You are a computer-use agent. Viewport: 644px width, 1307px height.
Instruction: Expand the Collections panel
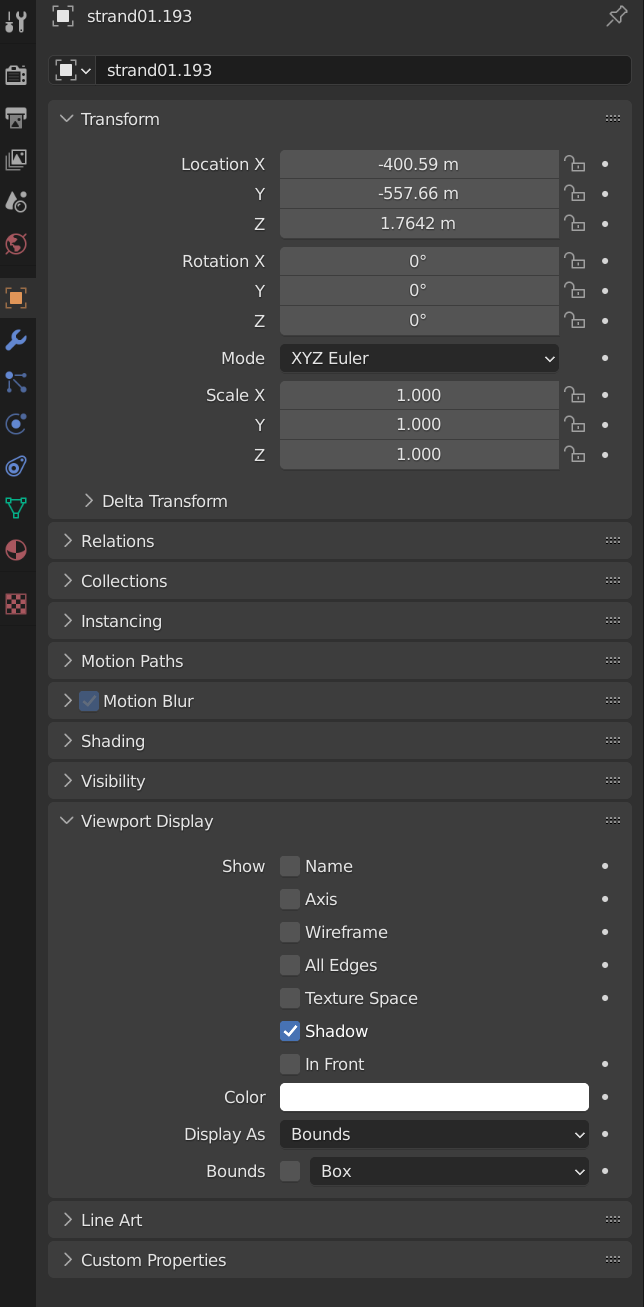point(67,581)
